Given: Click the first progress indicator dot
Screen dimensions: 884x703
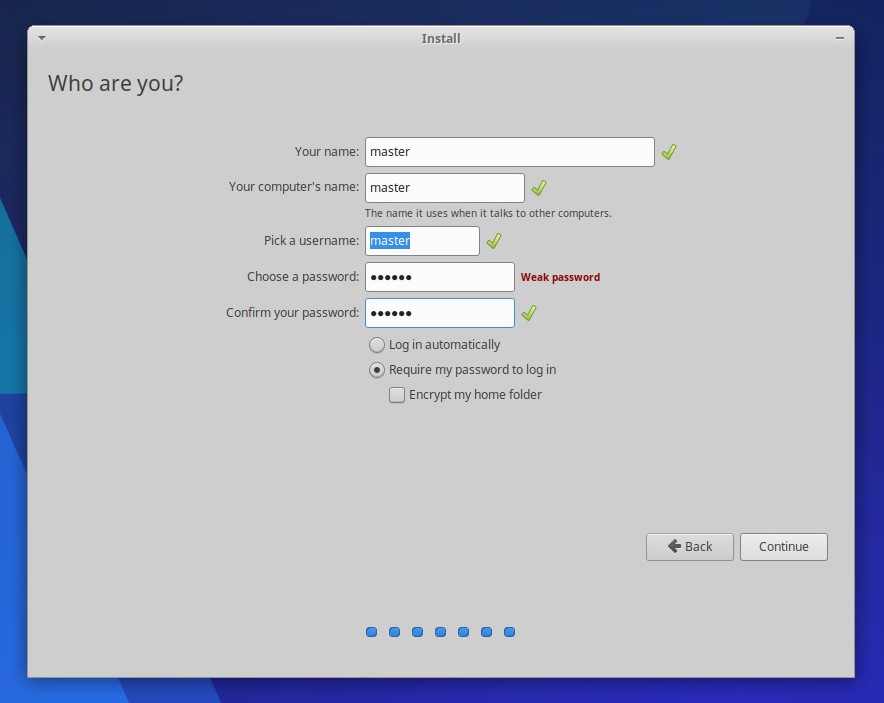Looking at the screenshot, I should (372, 632).
